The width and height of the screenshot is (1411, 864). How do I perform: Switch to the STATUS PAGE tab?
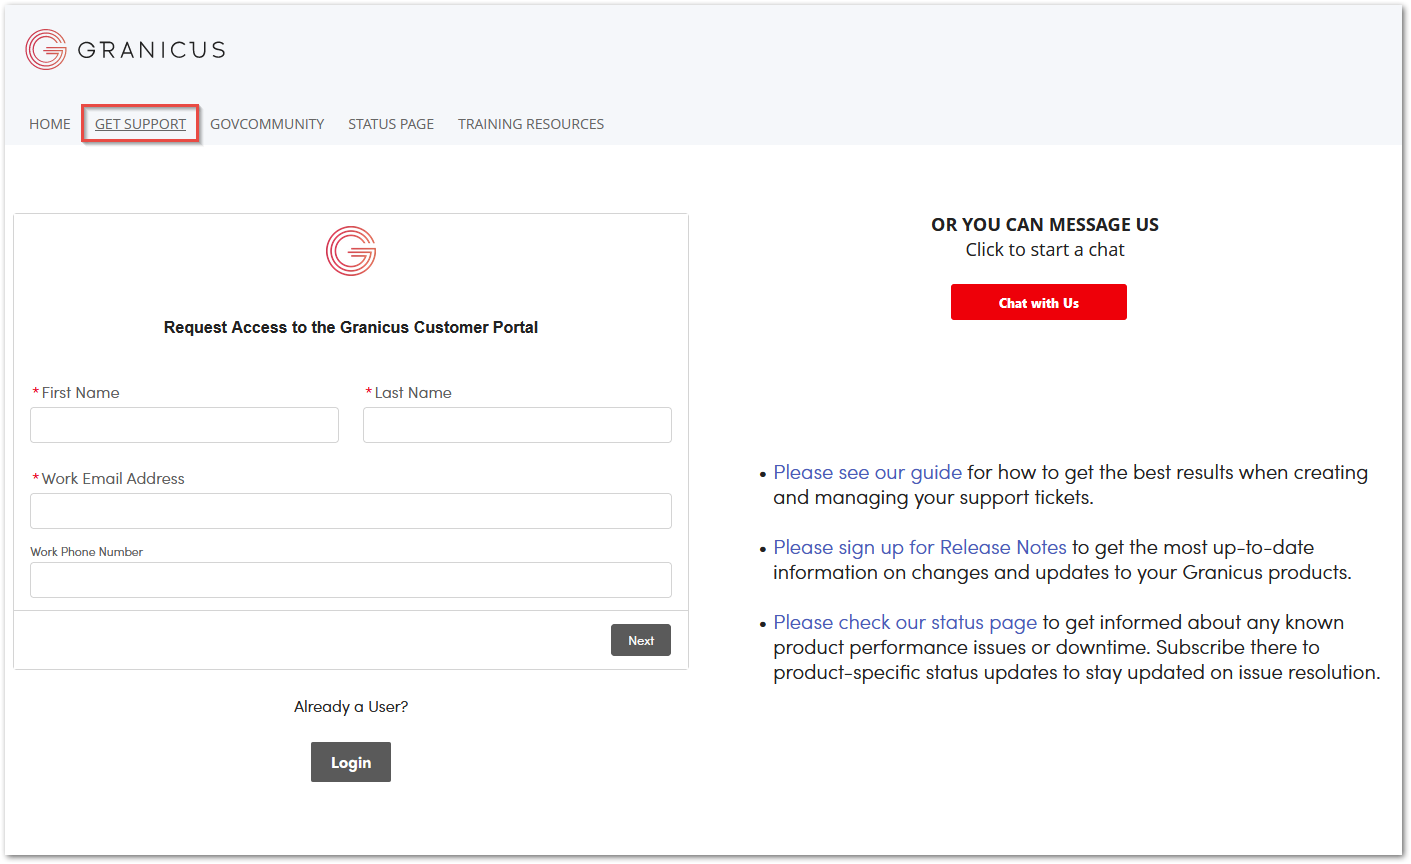point(390,123)
